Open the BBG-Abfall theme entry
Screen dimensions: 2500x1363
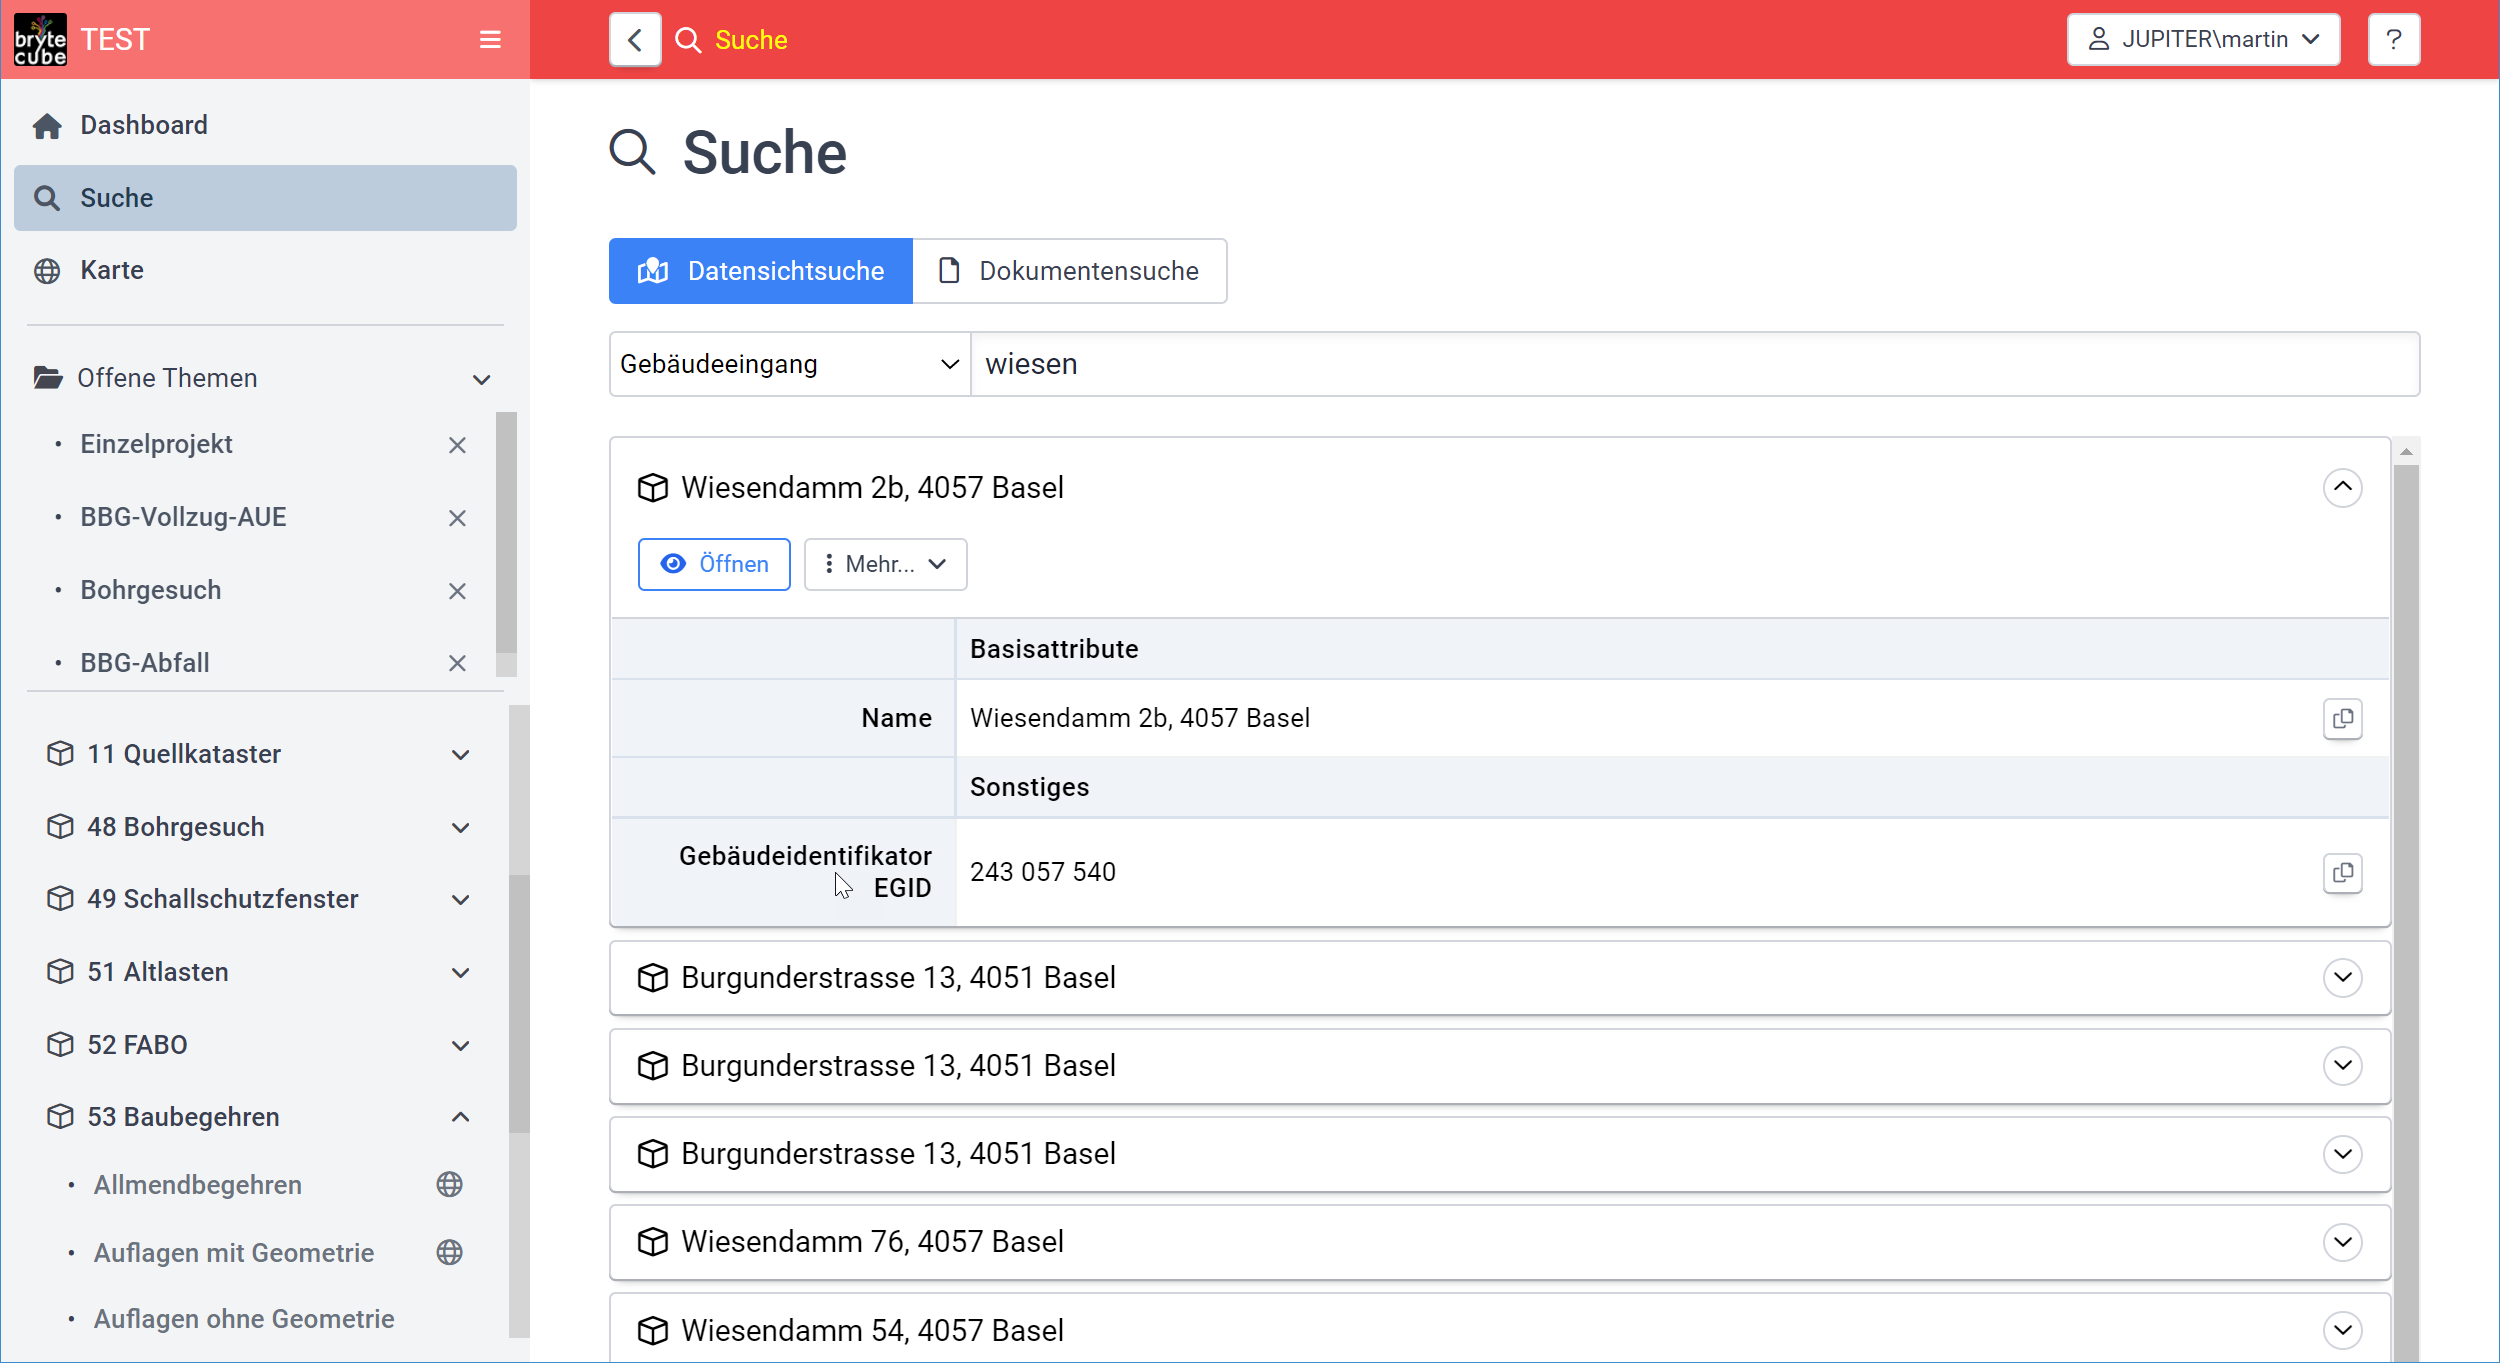(x=145, y=663)
